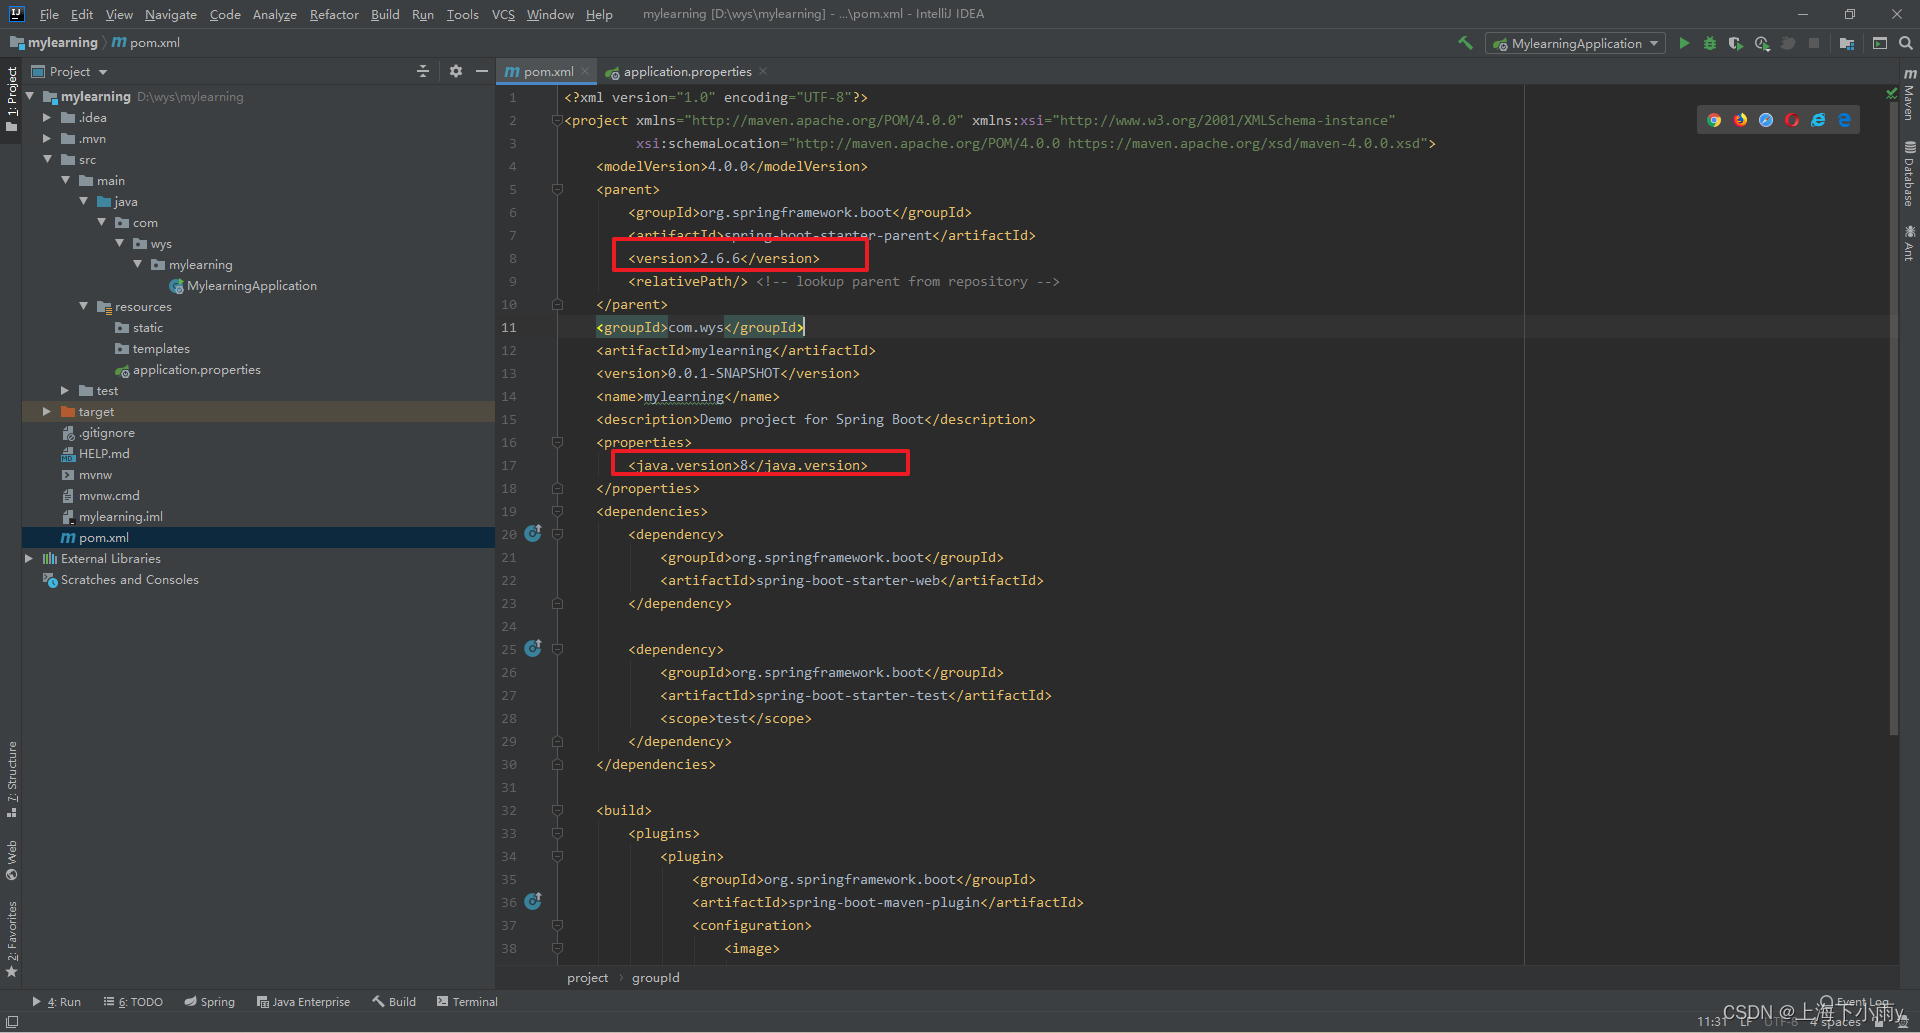1920x1033 pixels.
Task: Open the File menu
Action: tap(49, 14)
